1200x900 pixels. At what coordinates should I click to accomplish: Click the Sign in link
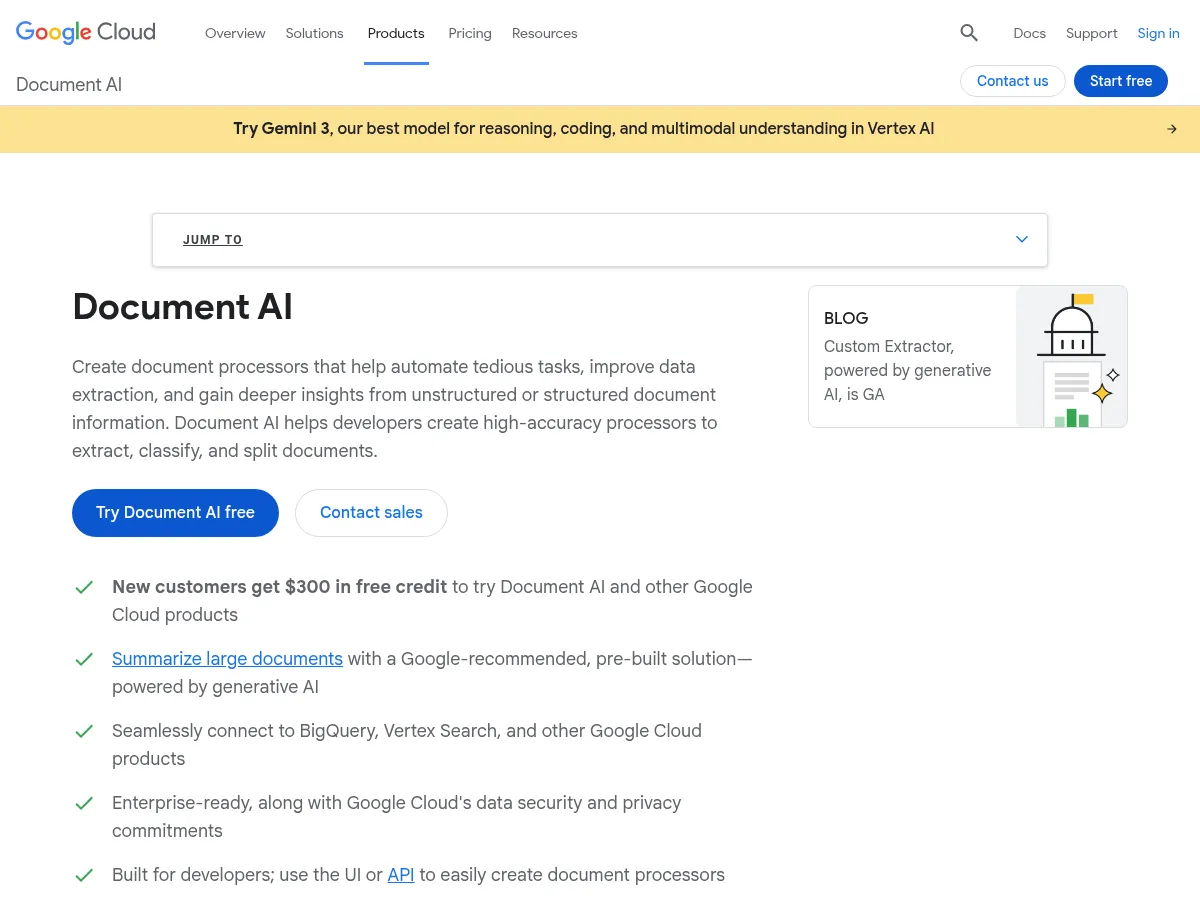[1158, 33]
